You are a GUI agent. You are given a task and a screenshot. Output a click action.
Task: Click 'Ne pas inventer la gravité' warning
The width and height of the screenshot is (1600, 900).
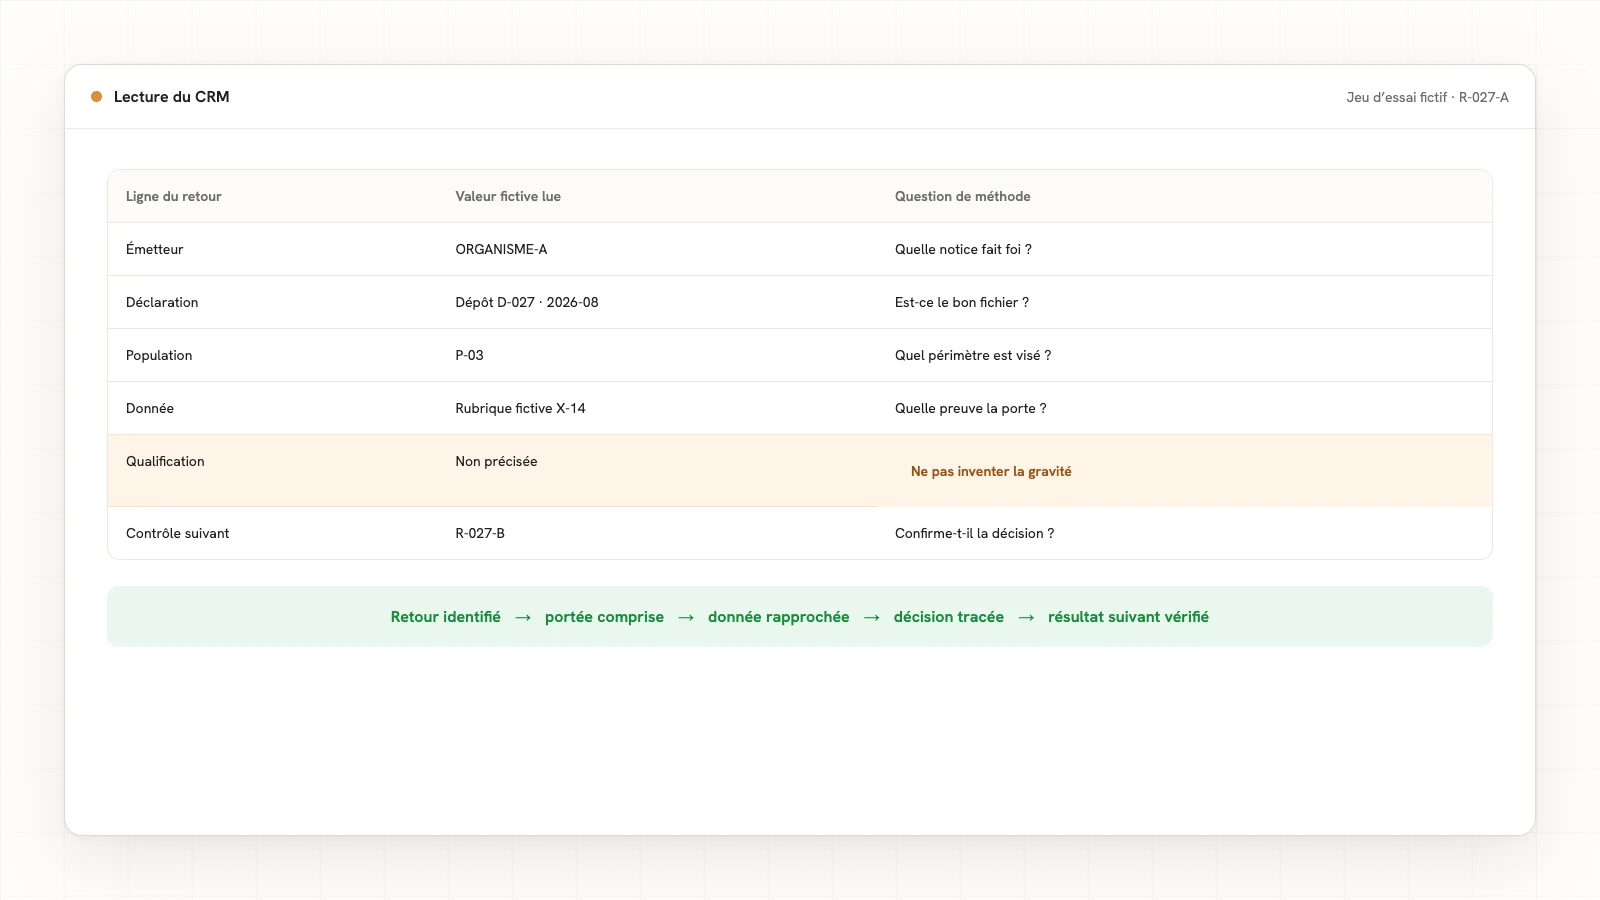tap(991, 471)
